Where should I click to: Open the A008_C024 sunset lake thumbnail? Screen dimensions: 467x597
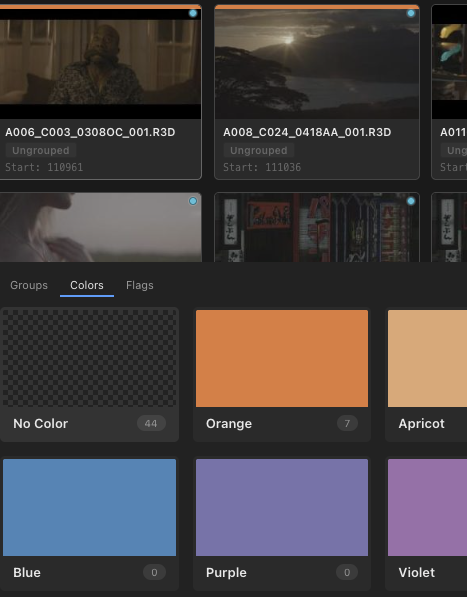317,64
